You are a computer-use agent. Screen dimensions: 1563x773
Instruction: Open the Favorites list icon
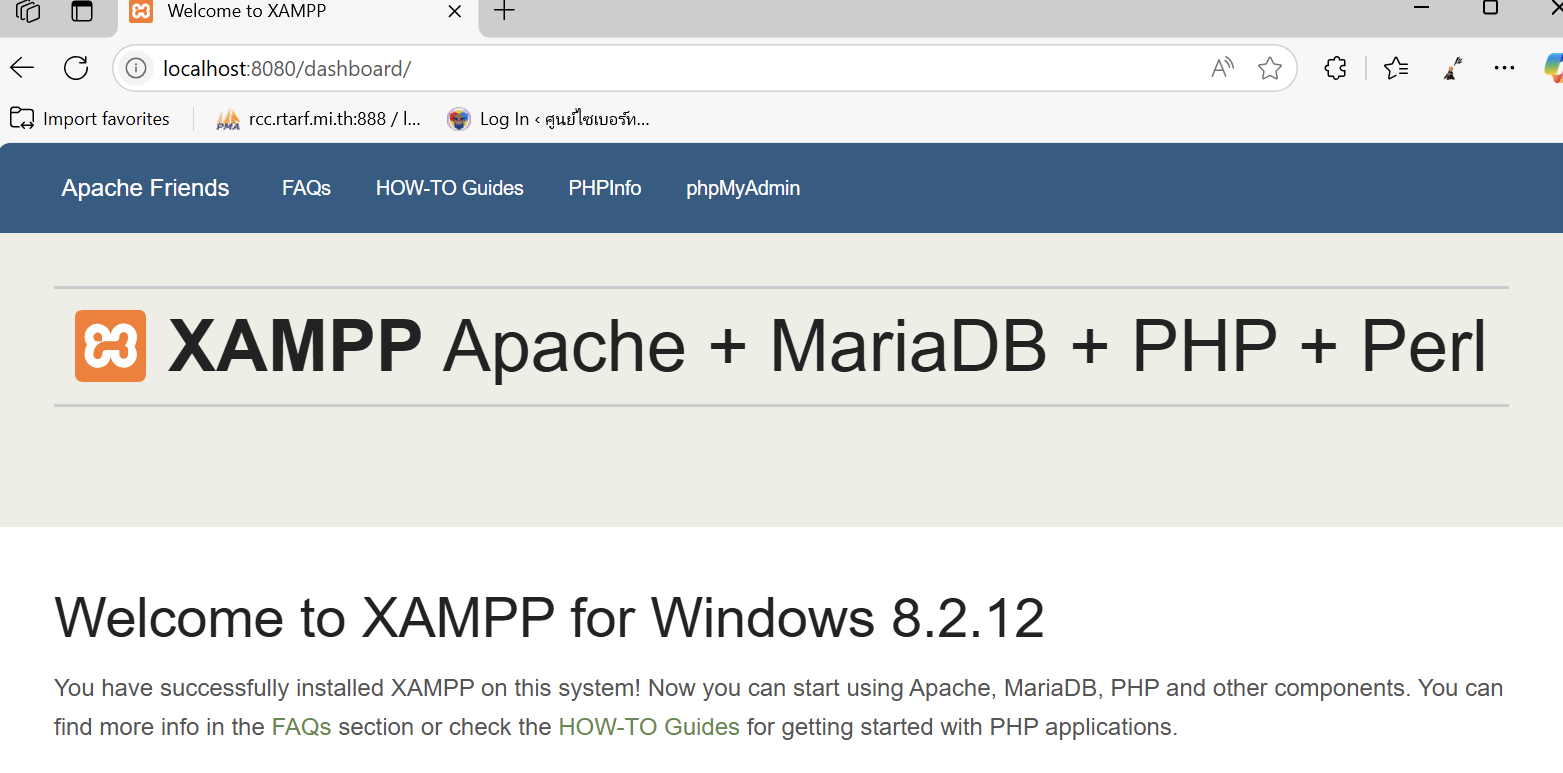1396,68
